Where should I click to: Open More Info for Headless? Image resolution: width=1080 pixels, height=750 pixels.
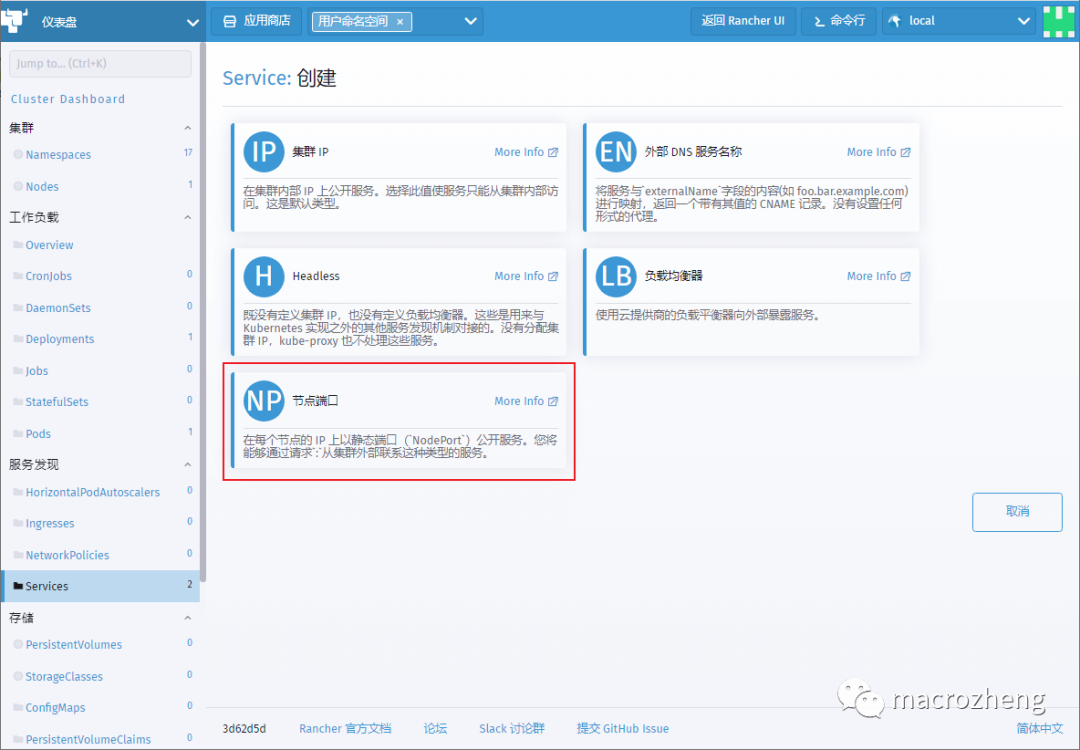point(526,276)
